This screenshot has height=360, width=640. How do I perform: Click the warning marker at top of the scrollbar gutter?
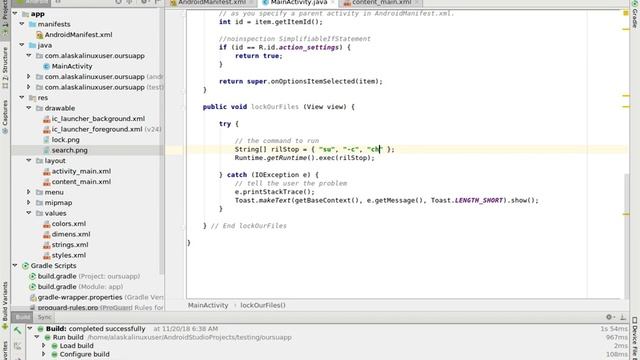coord(626,13)
